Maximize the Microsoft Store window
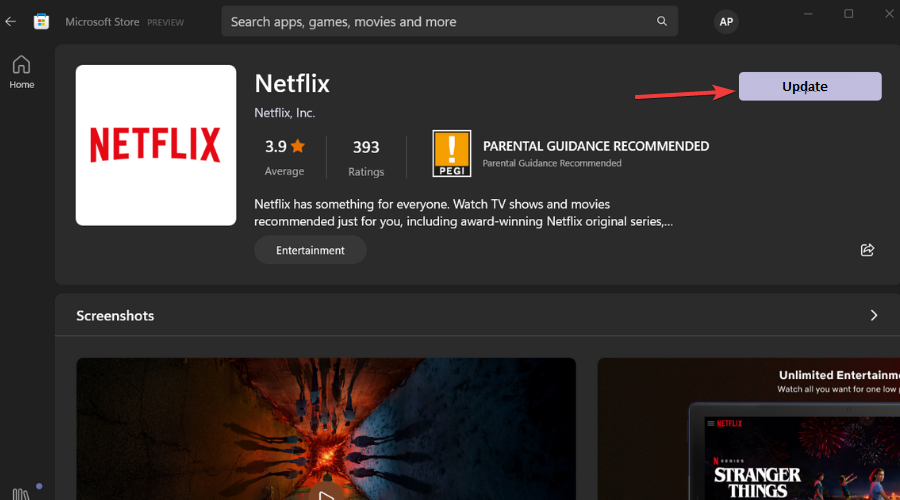Viewport: 900px width, 500px height. (x=848, y=14)
